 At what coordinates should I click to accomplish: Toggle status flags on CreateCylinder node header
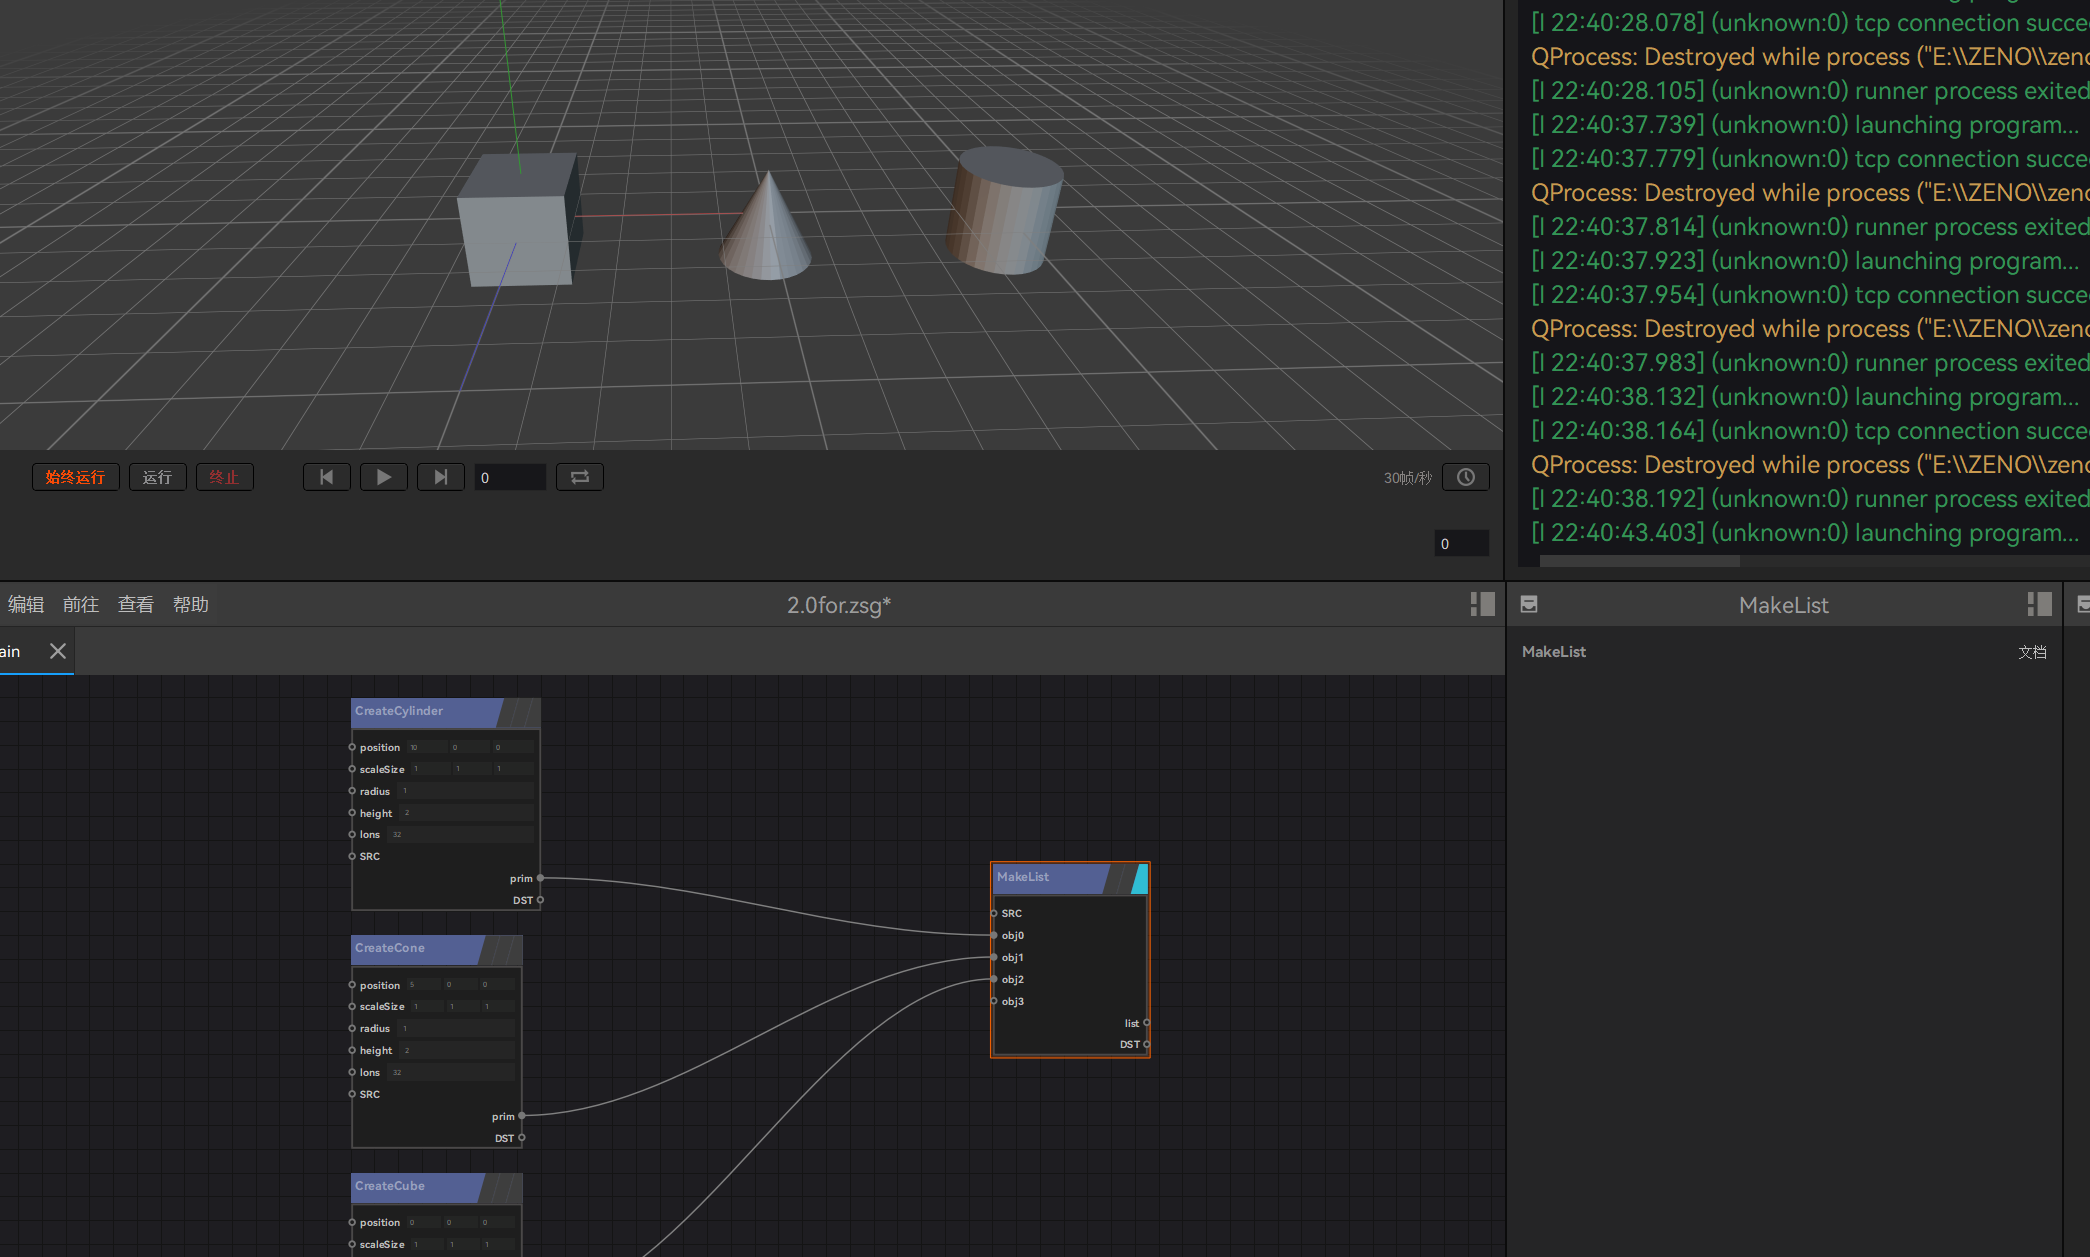519,712
